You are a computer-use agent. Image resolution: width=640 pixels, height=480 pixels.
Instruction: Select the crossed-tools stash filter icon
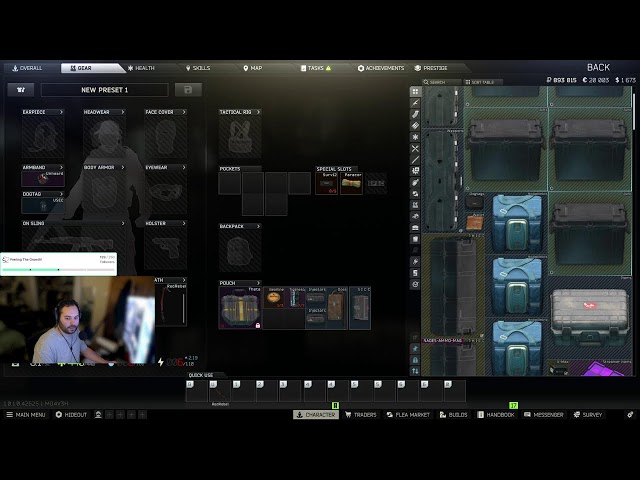point(415,149)
